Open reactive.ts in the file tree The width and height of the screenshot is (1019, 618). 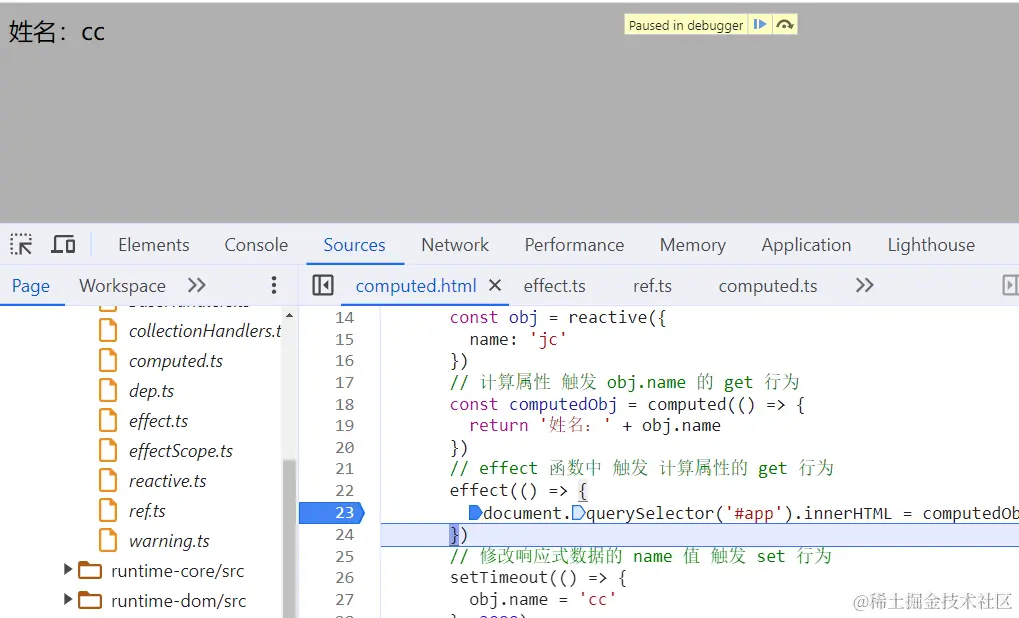coord(167,481)
